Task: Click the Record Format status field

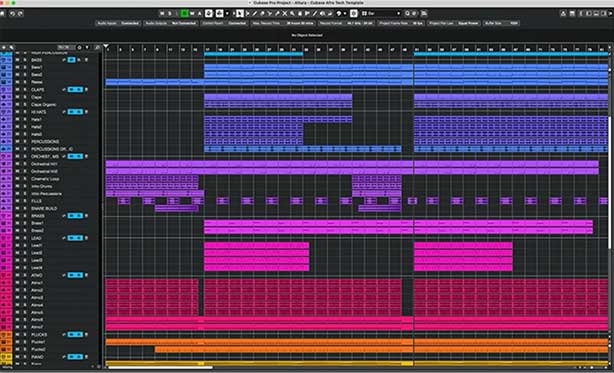Action: pyautogui.click(x=346, y=23)
